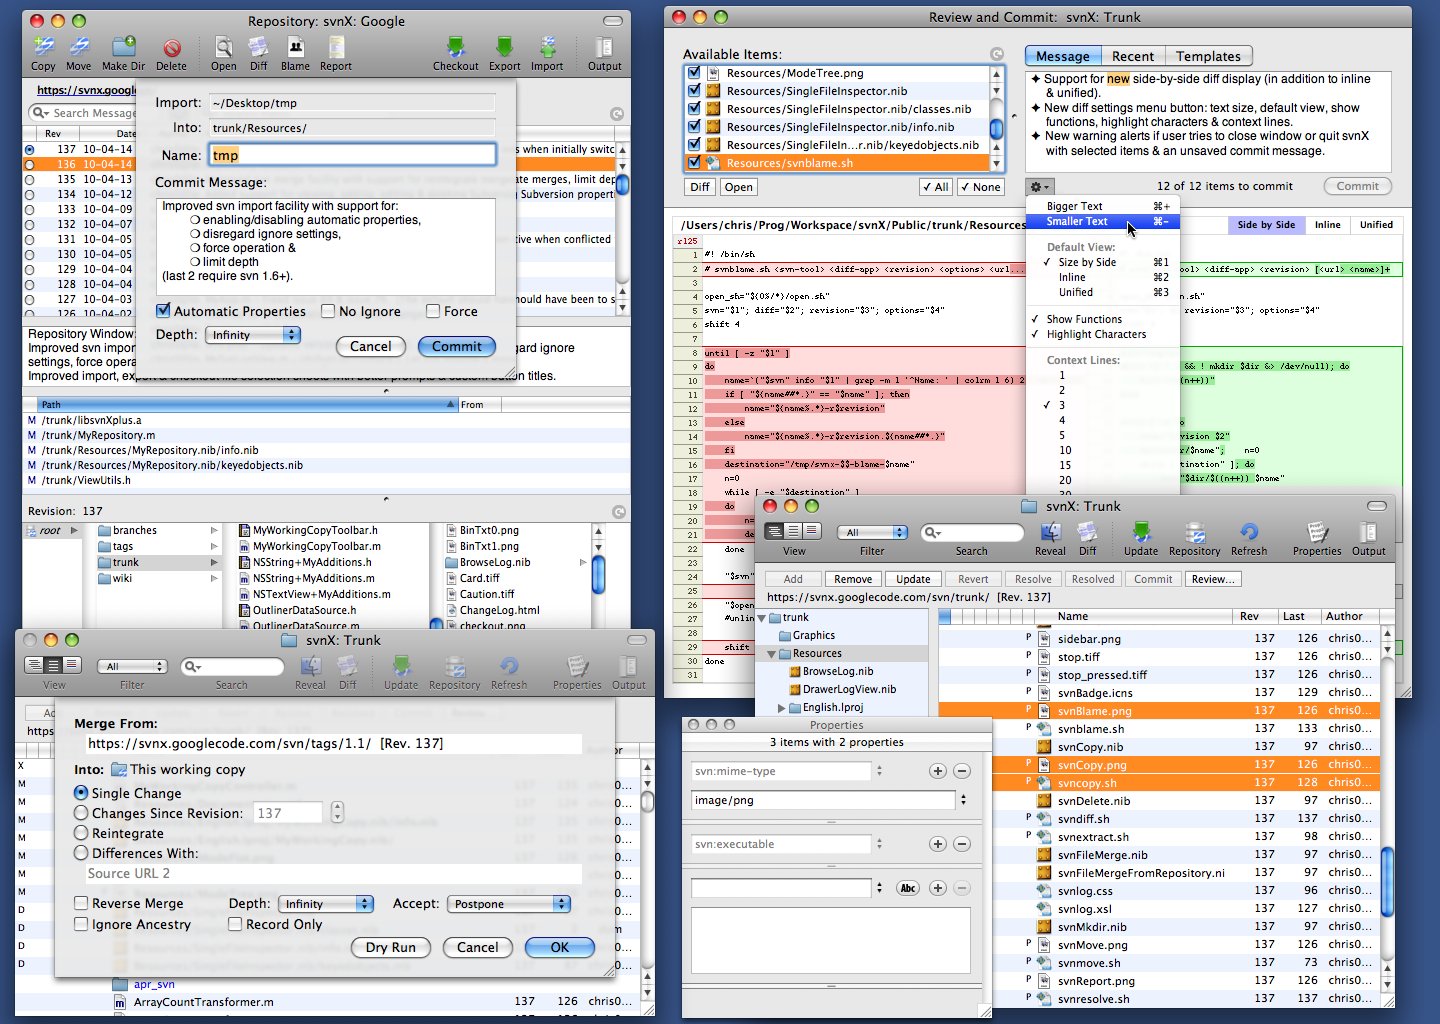Toggle Show Functions menu item
The height and width of the screenshot is (1024, 1440).
[x=1103, y=320]
